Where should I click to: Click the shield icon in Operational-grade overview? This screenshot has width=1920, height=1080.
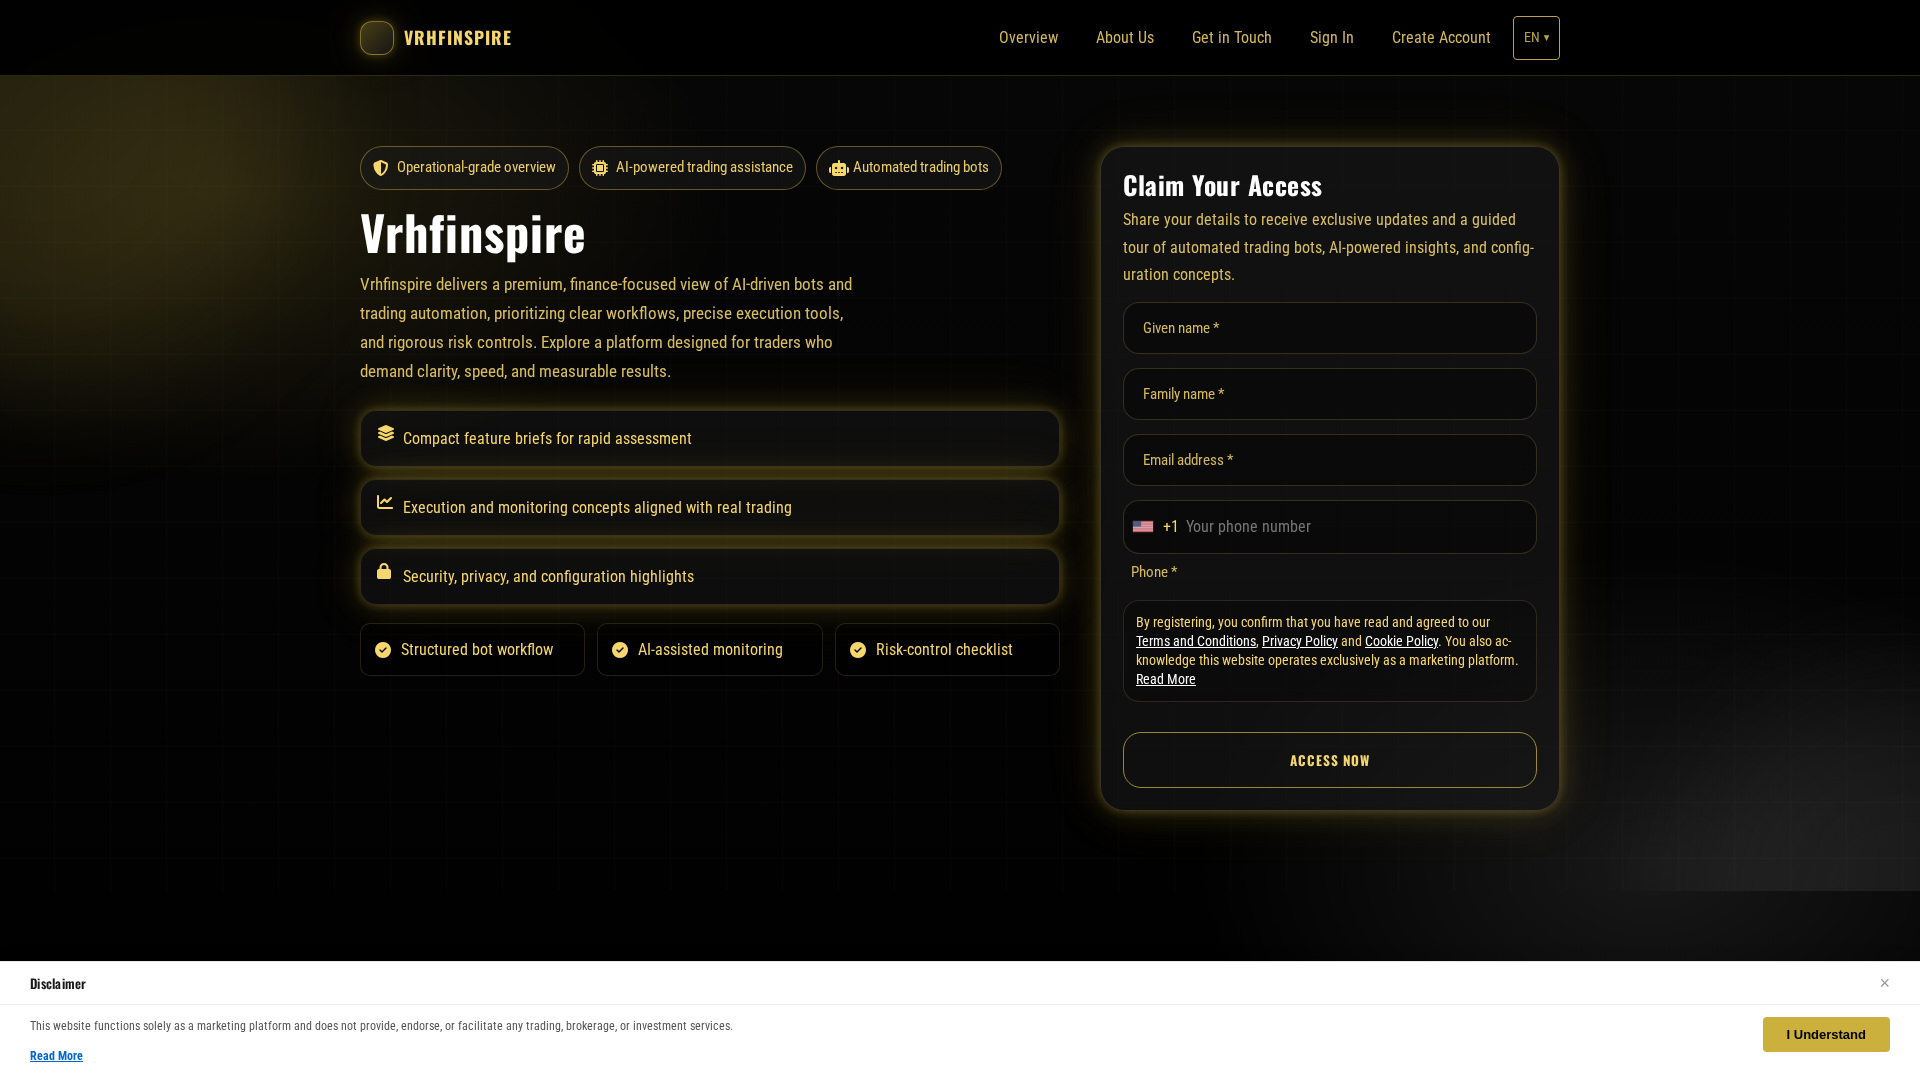point(381,168)
